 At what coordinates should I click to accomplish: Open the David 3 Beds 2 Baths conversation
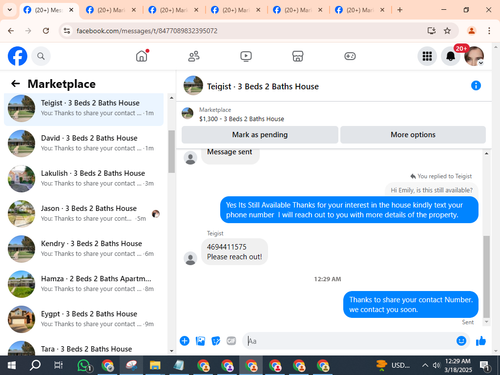tap(84, 143)
